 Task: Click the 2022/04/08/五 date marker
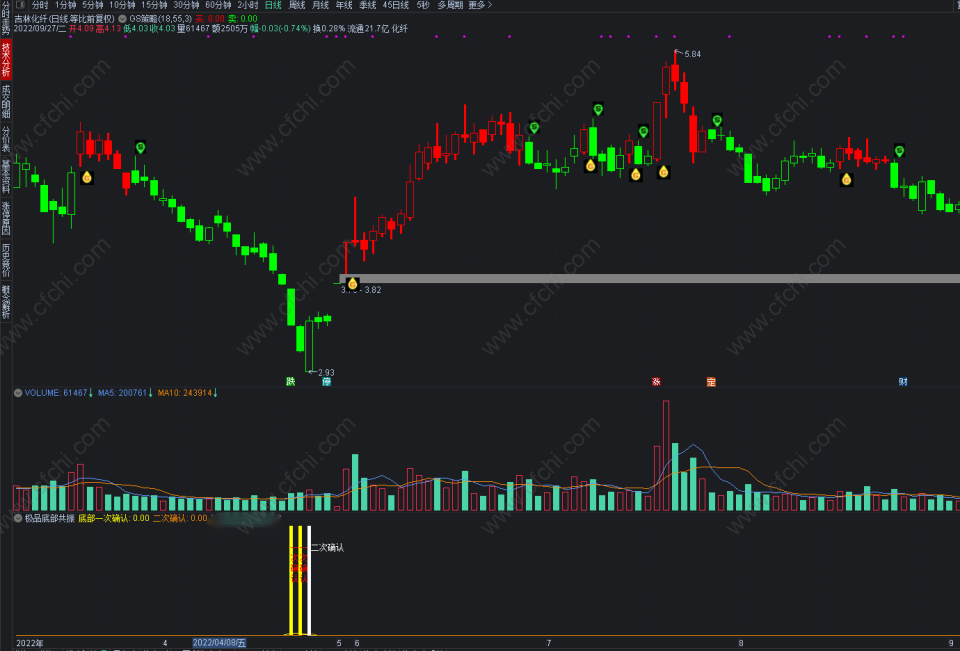pos(219,642)
